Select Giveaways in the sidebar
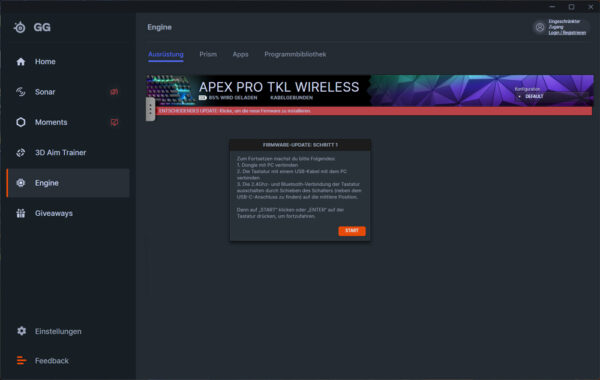This screenshot has height=380, width=600. 68,213
